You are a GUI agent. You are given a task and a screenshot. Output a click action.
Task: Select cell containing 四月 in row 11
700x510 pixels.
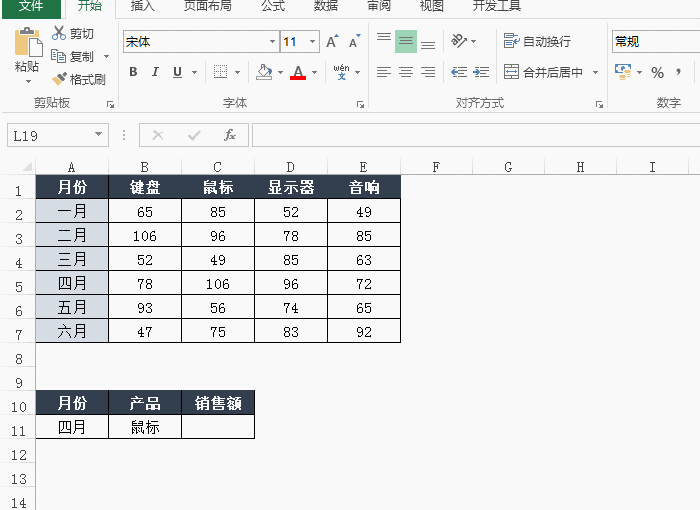pyautogui.click(x=72, y=427)
